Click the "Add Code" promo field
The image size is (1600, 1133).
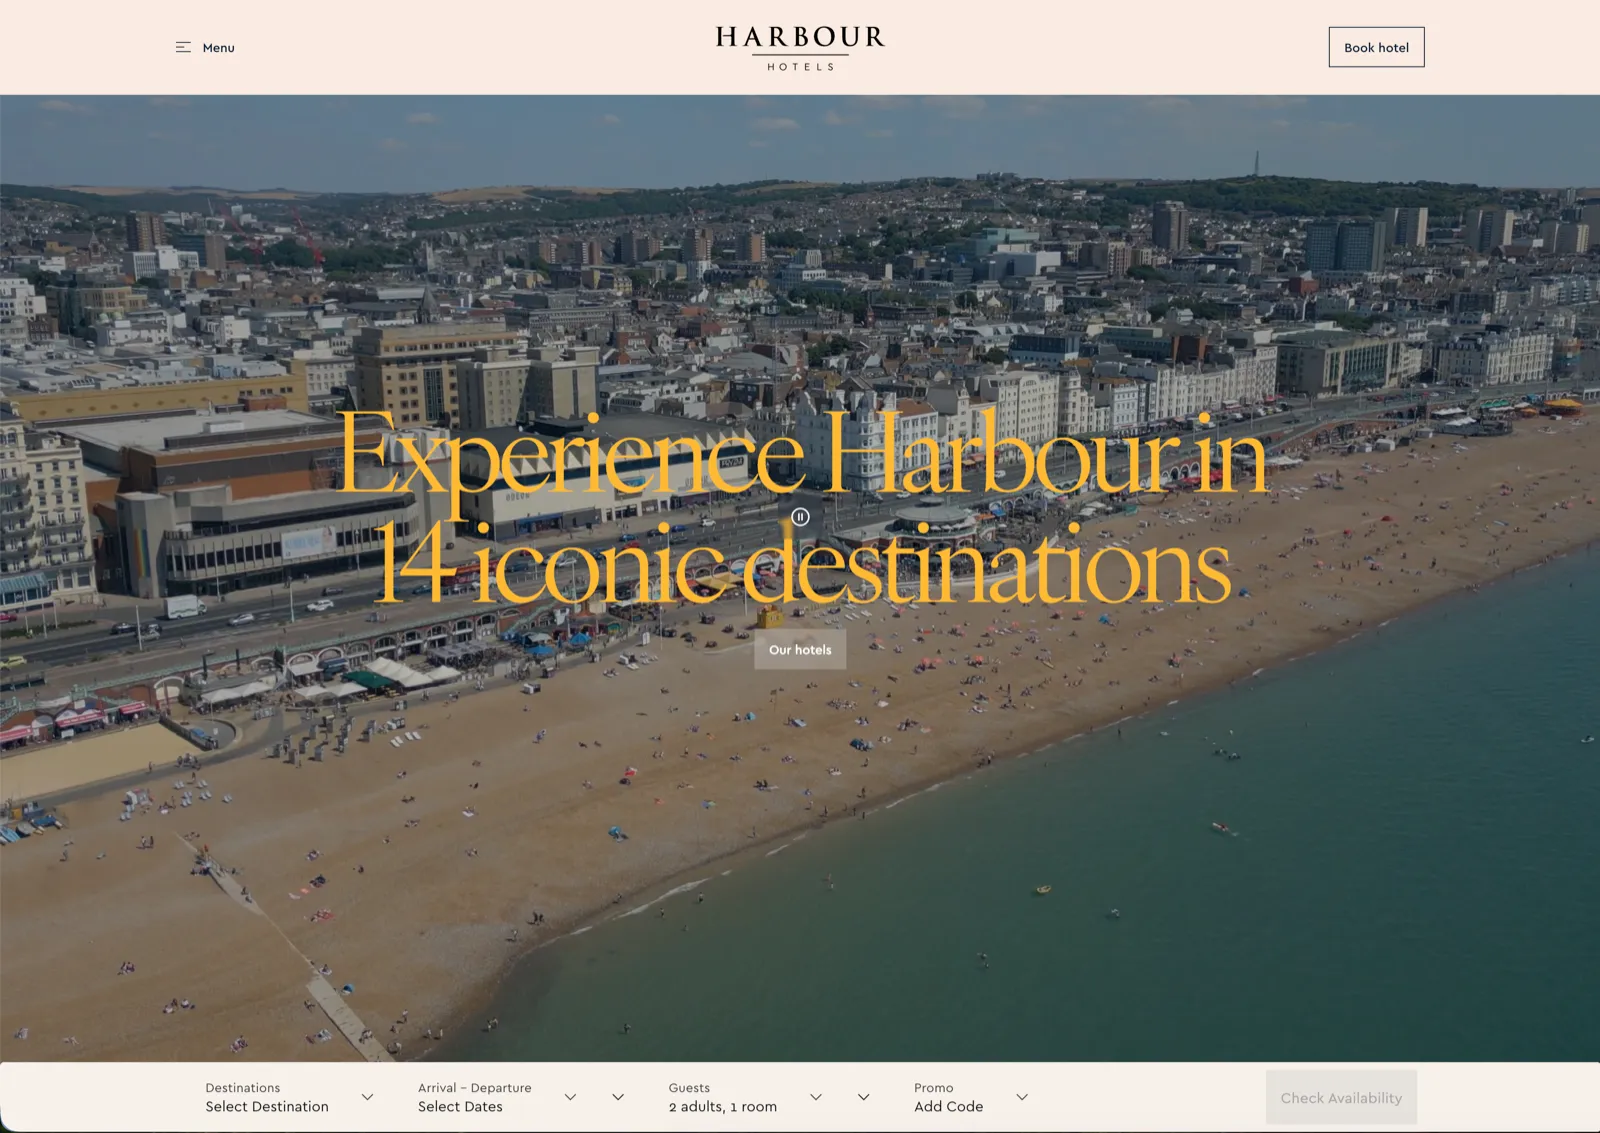click(x=948, y=1106)
